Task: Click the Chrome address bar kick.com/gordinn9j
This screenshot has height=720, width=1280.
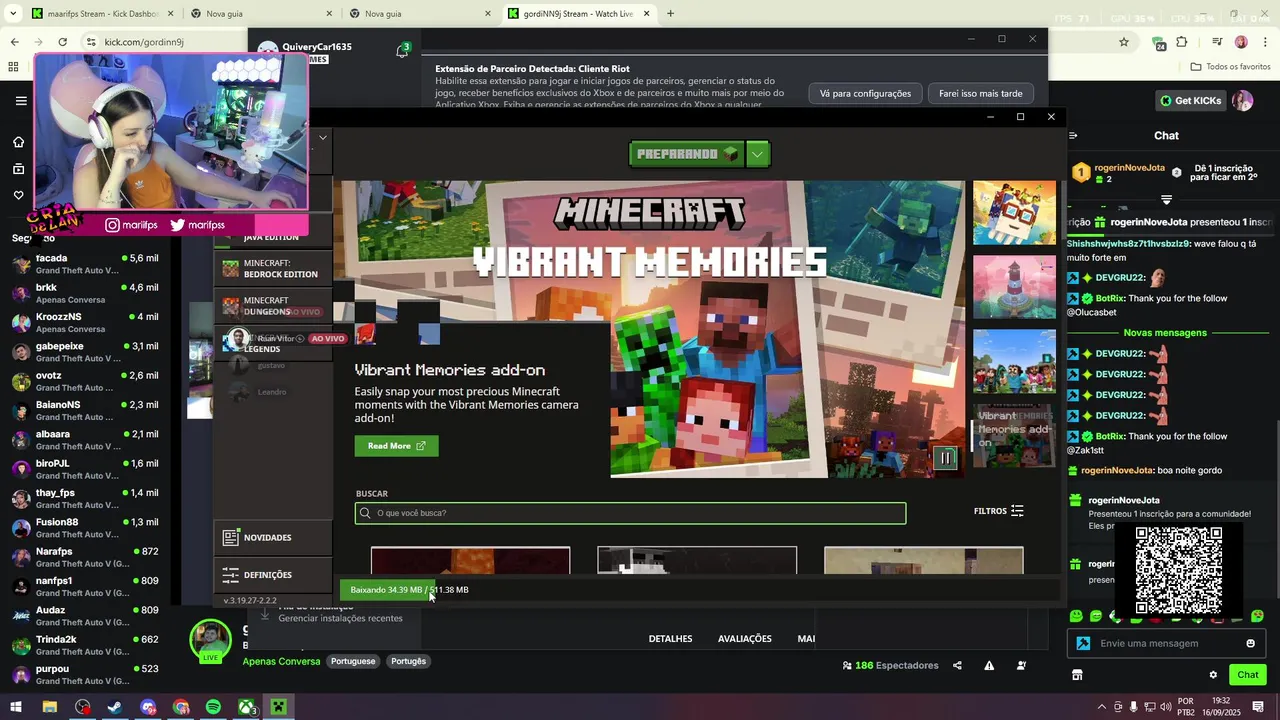Action: pos(600,42)
